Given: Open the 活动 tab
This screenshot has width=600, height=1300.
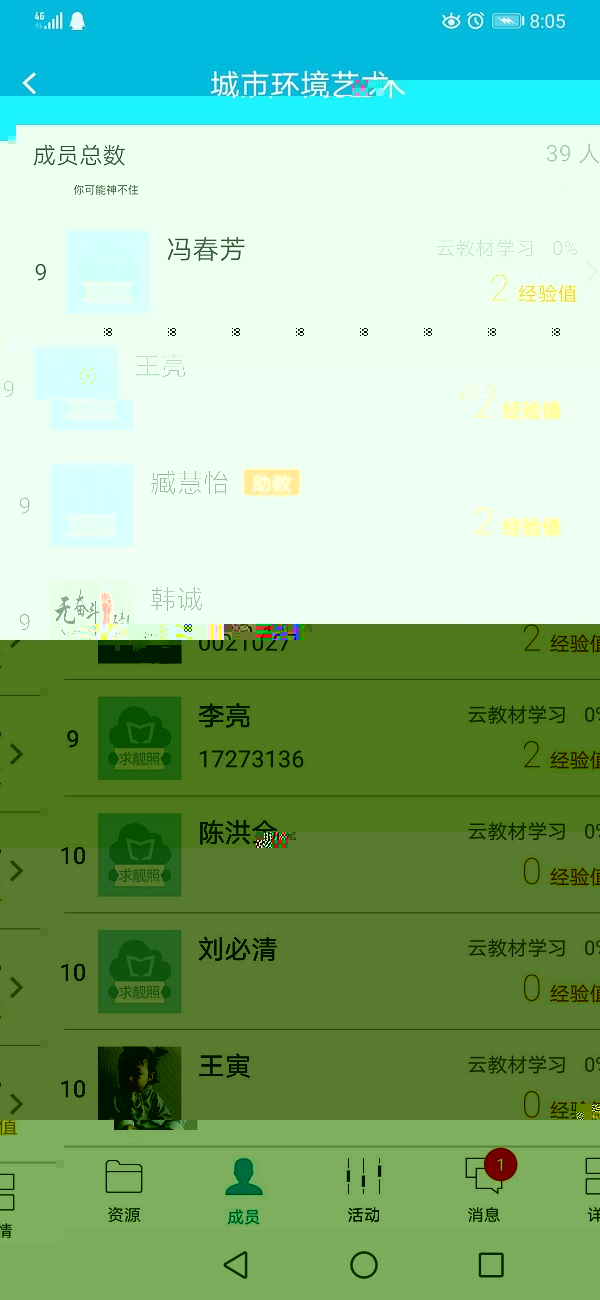Looking at the screenshot, I should (x=364, y=1191).
